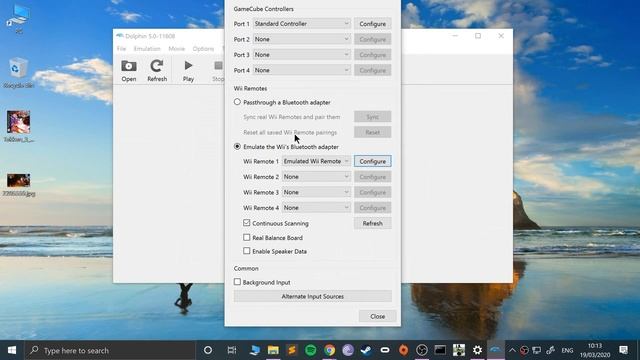The height and width of the screenshot is (360, 640).
Task: Open a game file with the Open toolbar icon
Action: pos(129,70)
